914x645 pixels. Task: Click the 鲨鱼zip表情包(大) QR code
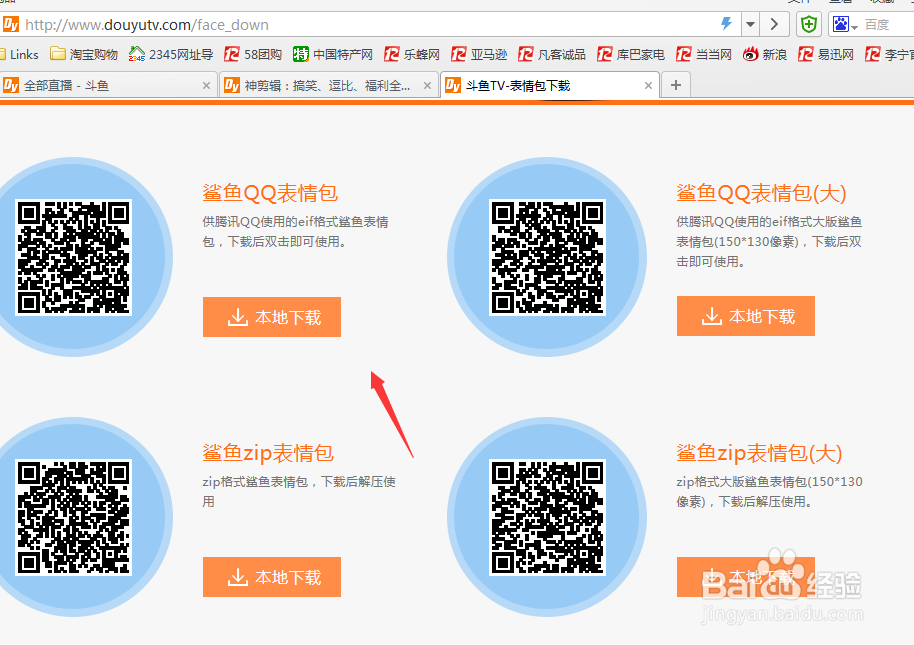coord(547,517)
